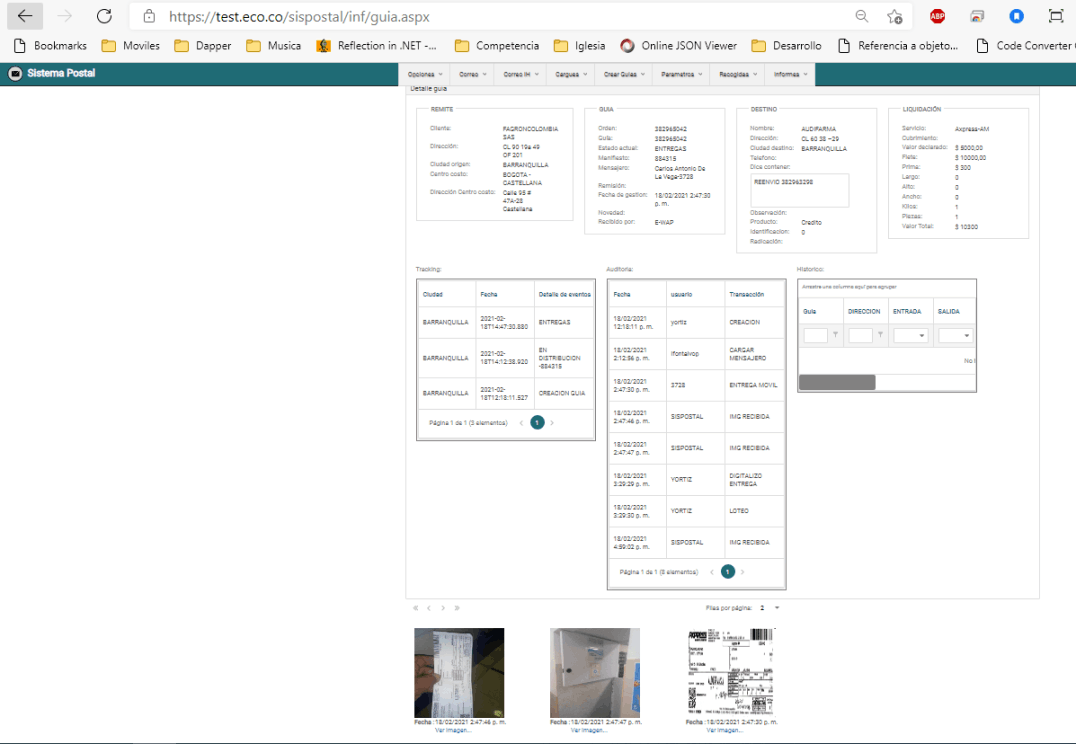Add page to favorites with star icon

pos(895,16)
